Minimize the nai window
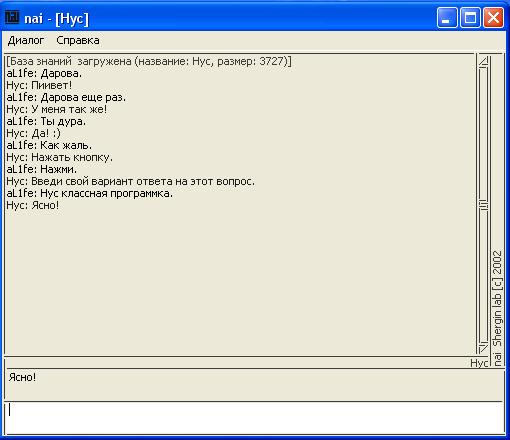 447,18
